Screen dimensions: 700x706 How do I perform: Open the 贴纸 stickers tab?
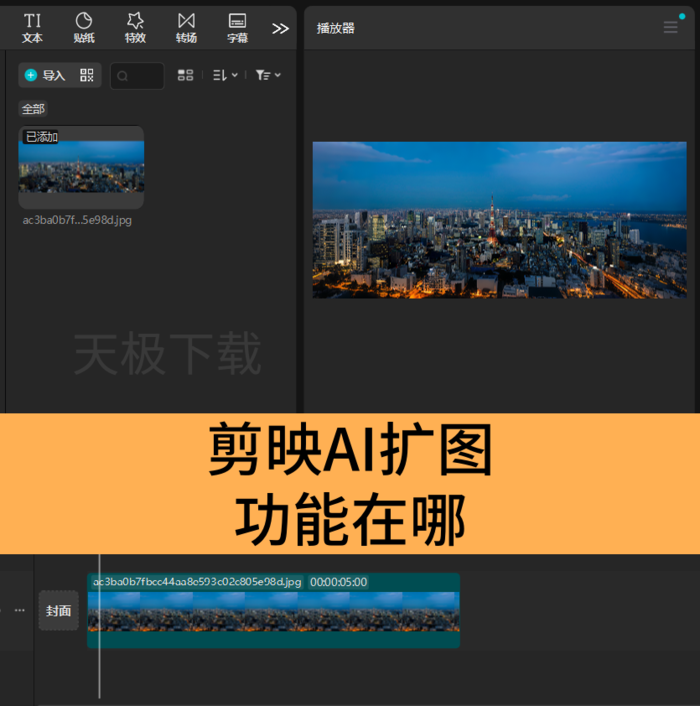click(x=84, y=28)
